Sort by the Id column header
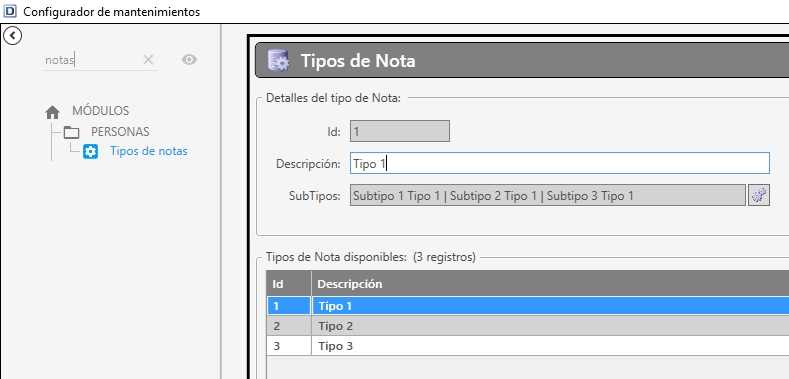Screen dimensions: 789x379 point(289,284)
